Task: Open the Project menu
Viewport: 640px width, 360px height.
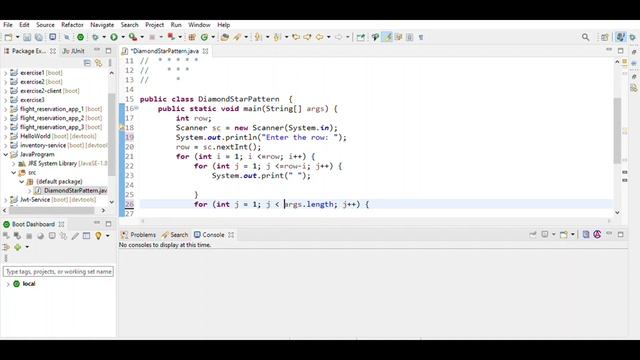Action: point(155,25)
